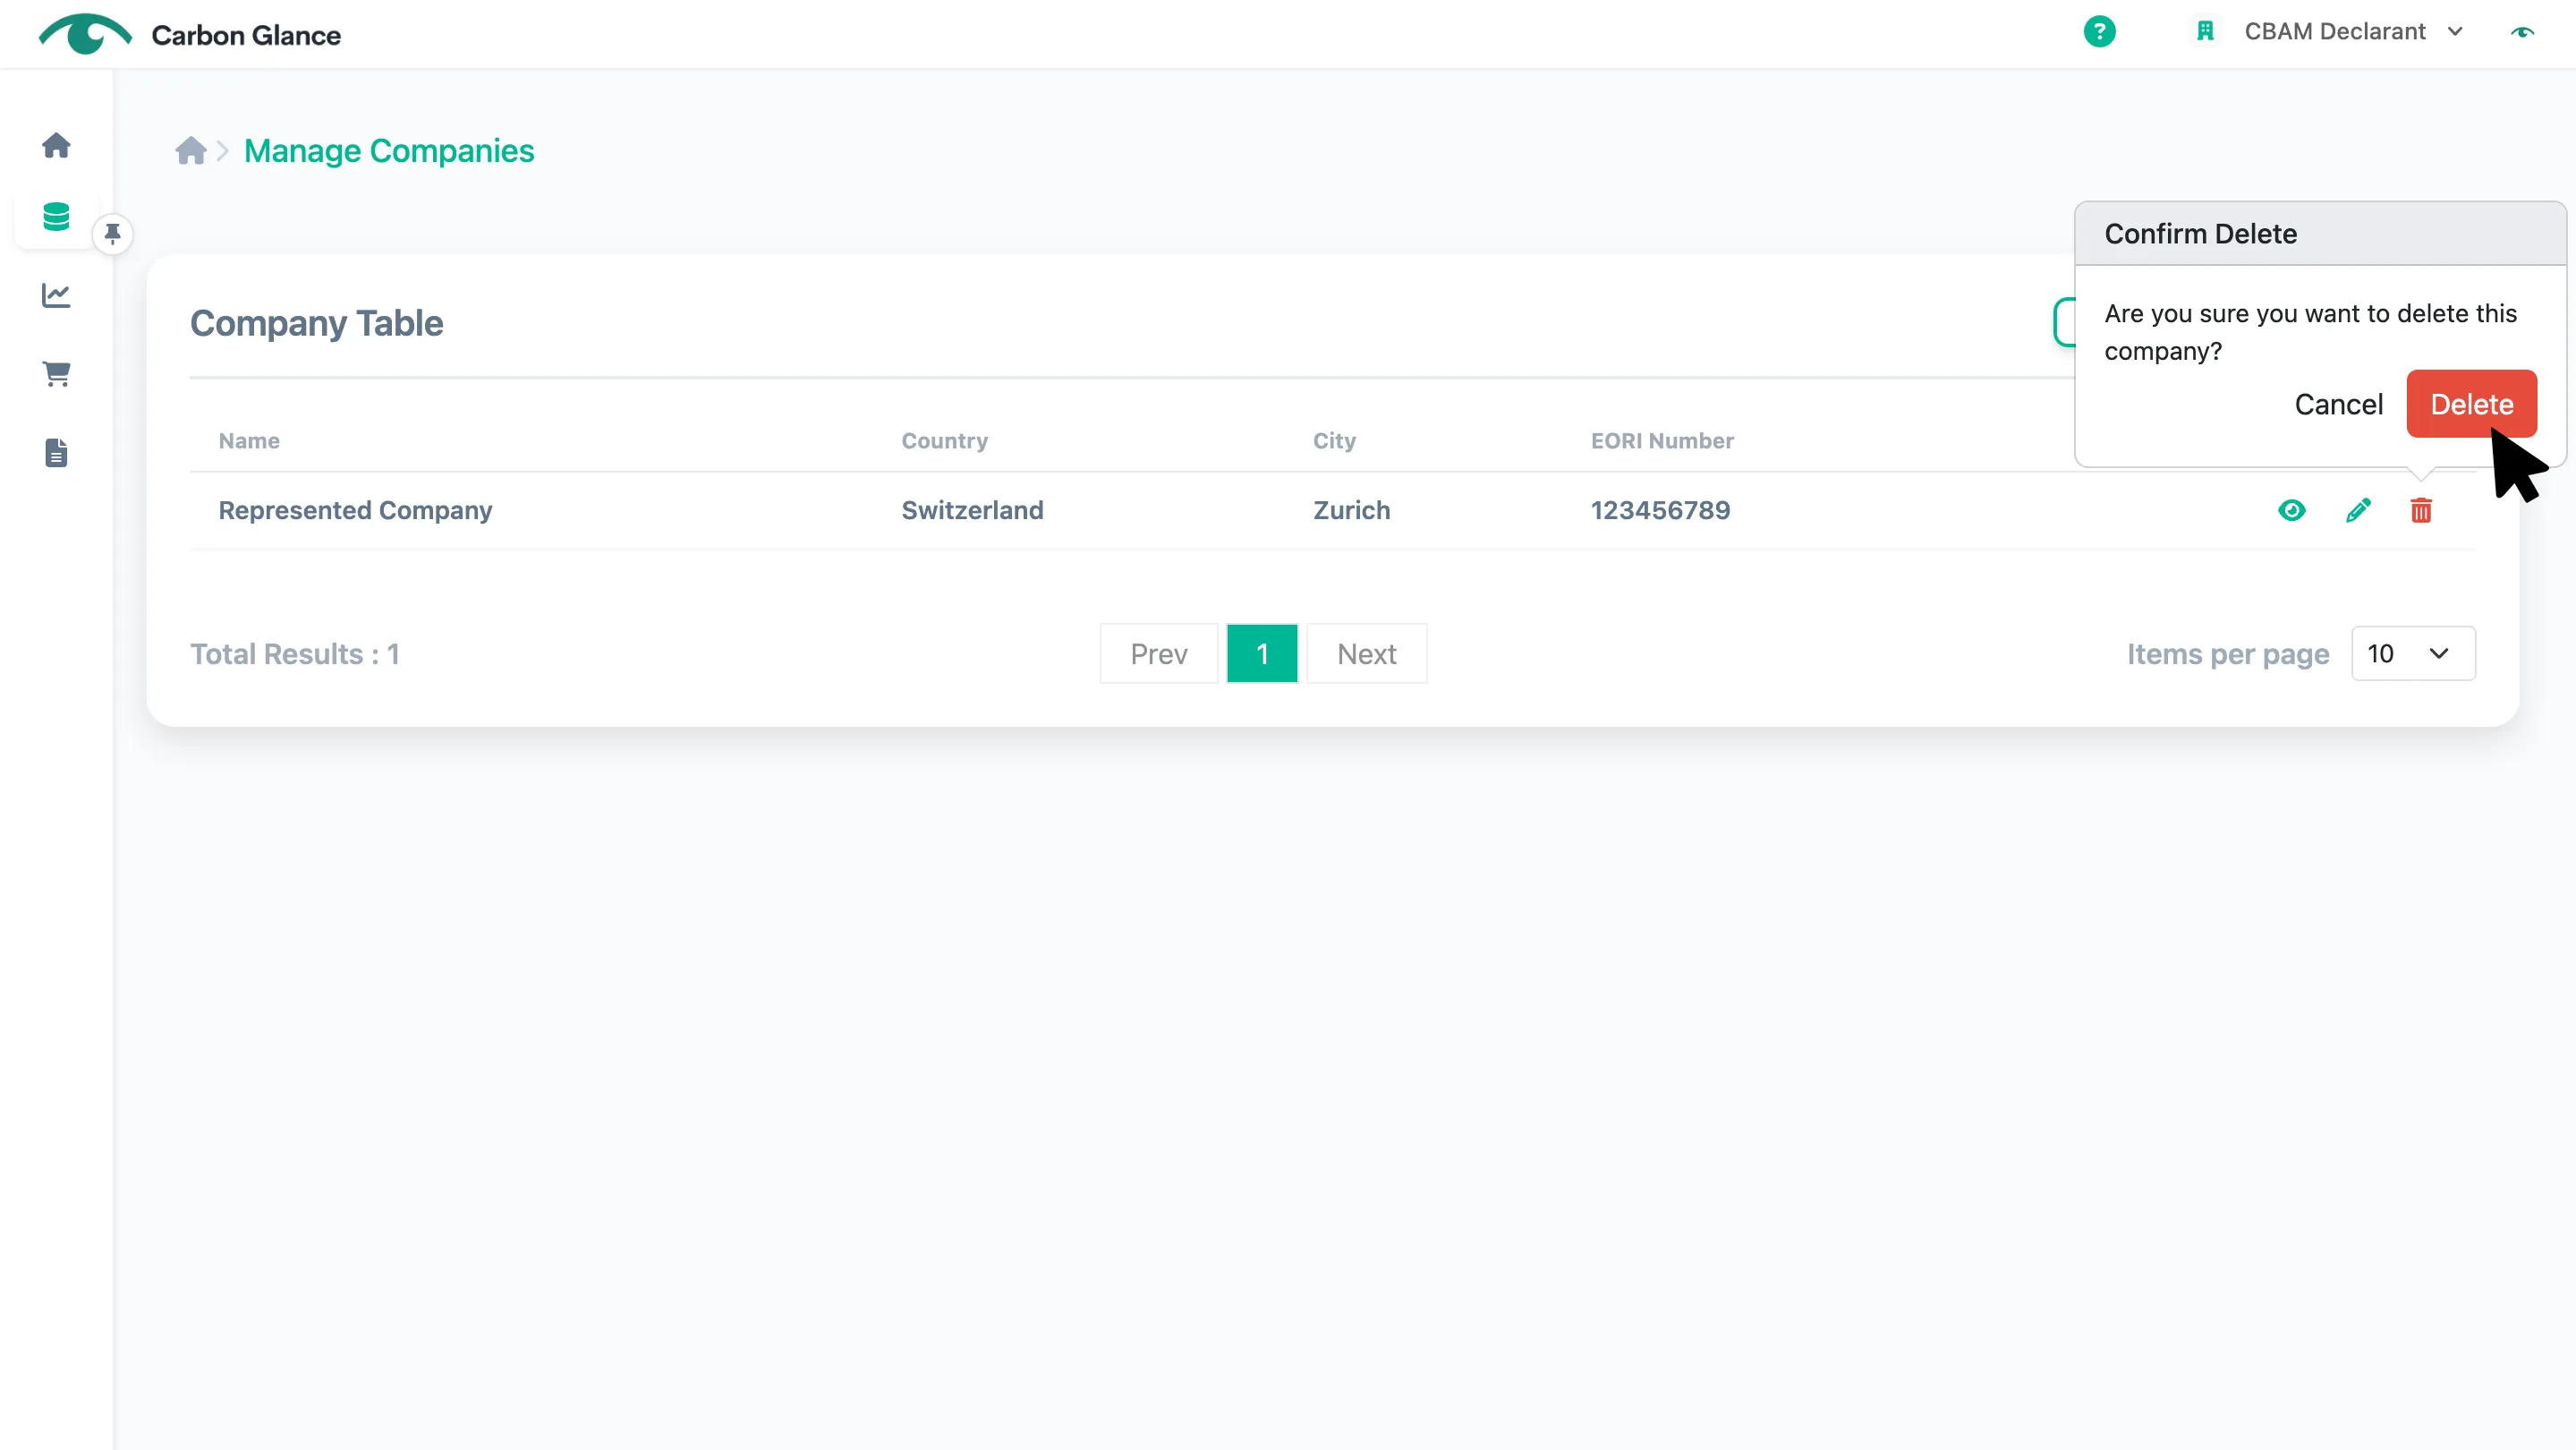2576x1450 pixels.
Task: Edit Represented Company using the pencil icon
Action: click(x=2357, y=511)
